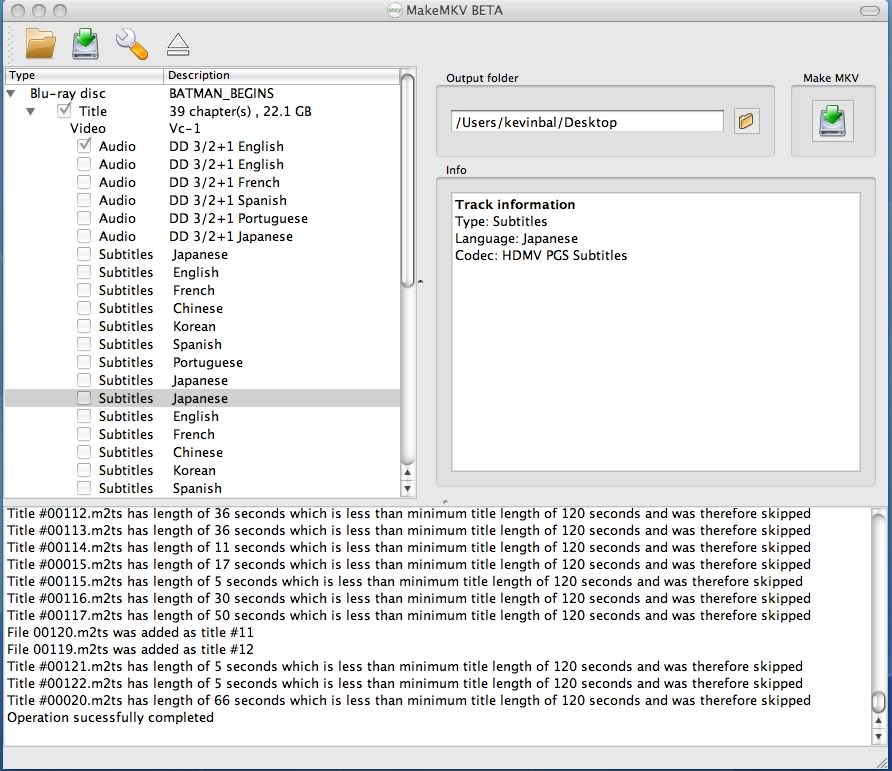Image resolution: width=892 pixels, height=771 pixels.
Task: Collapse the Title tree node
Action: click(31, 112)
